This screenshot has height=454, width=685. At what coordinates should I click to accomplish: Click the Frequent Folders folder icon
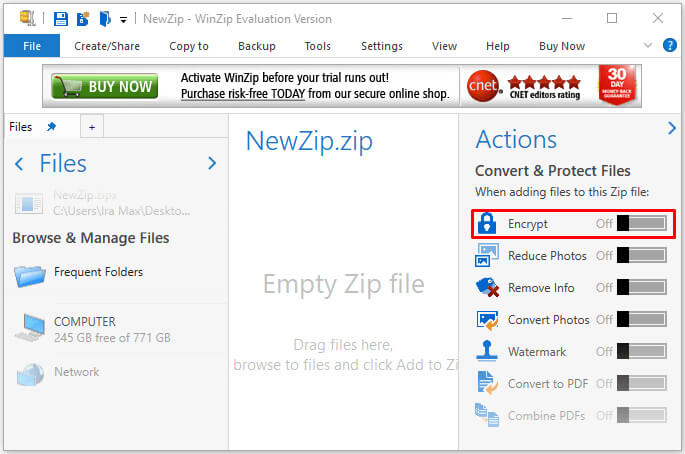pos(29,276)
